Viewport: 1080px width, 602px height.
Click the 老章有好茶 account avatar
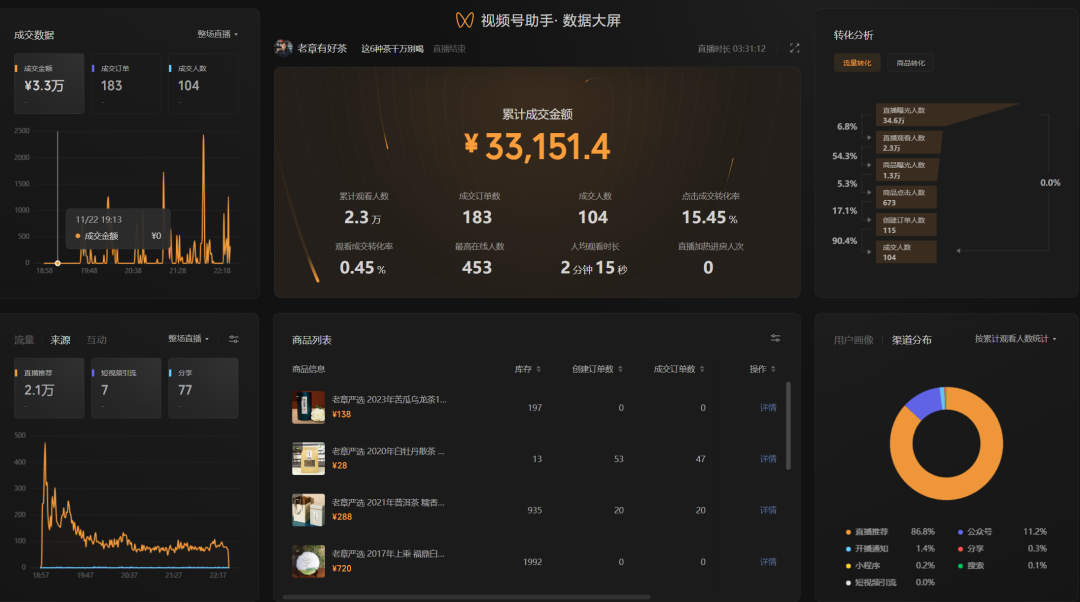tap(284, 48)
